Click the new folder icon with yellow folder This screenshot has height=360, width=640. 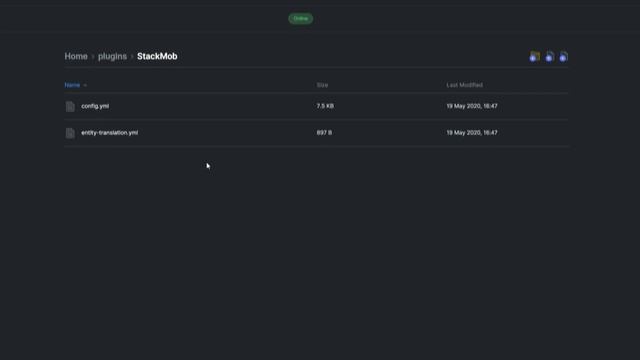click(x=534, y=56)
